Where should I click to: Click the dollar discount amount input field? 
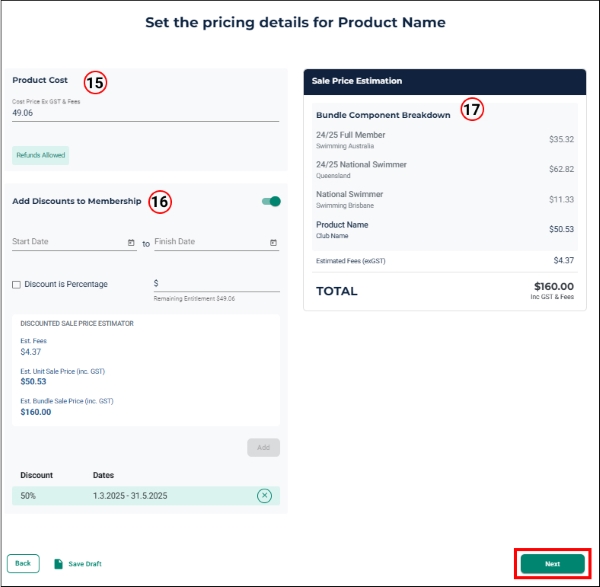[x=217, y=284]
